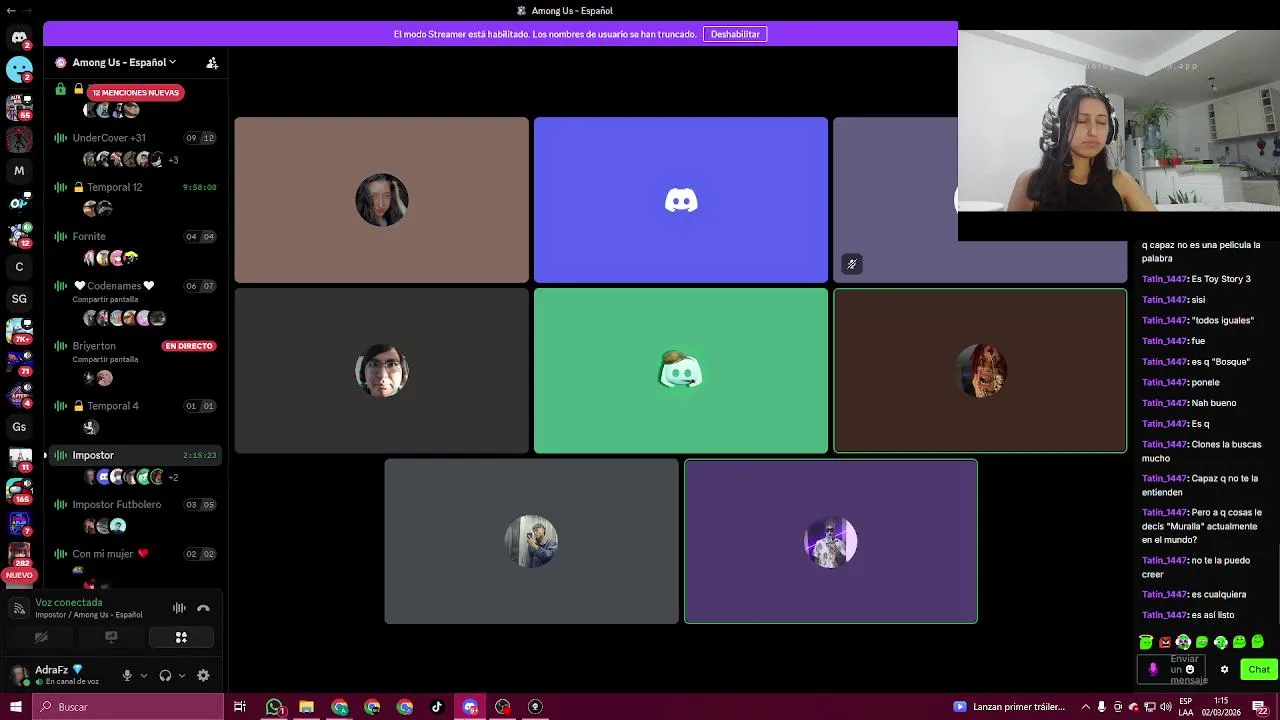Open ESP LAA keyboard language selector
This screenshot has height=720, width=1280.
pyautogui.click(x=1185, y=707)
